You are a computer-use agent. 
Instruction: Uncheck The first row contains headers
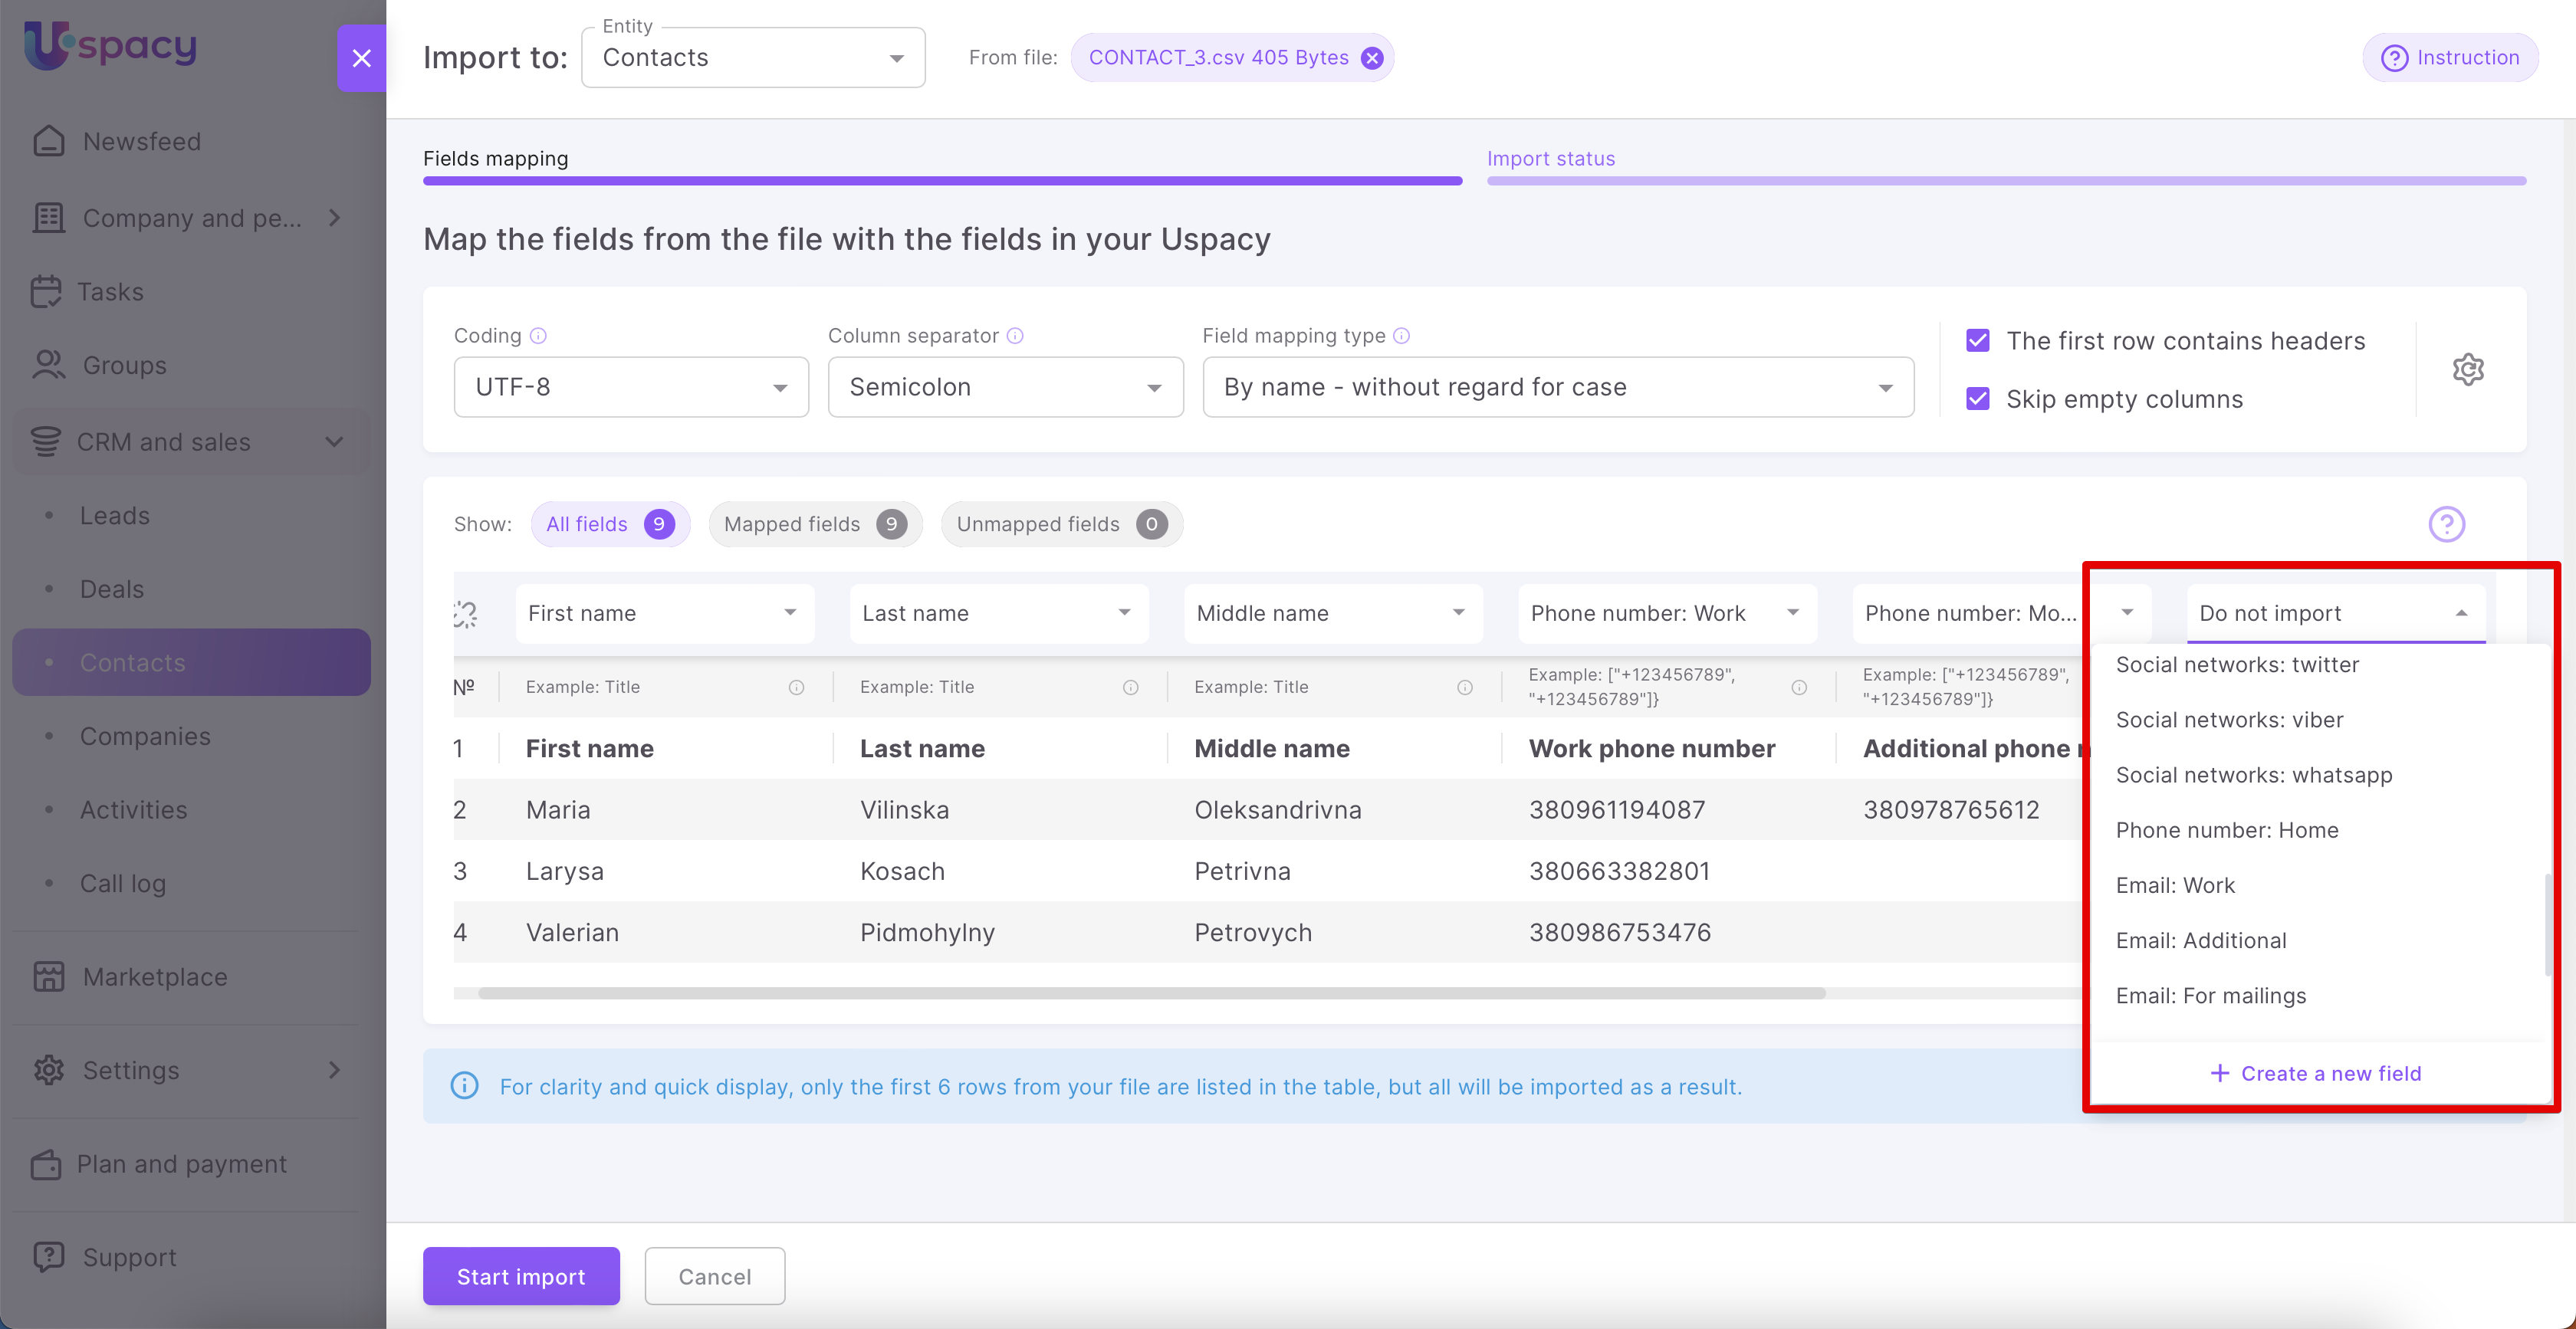click(x=1977, y=341)
